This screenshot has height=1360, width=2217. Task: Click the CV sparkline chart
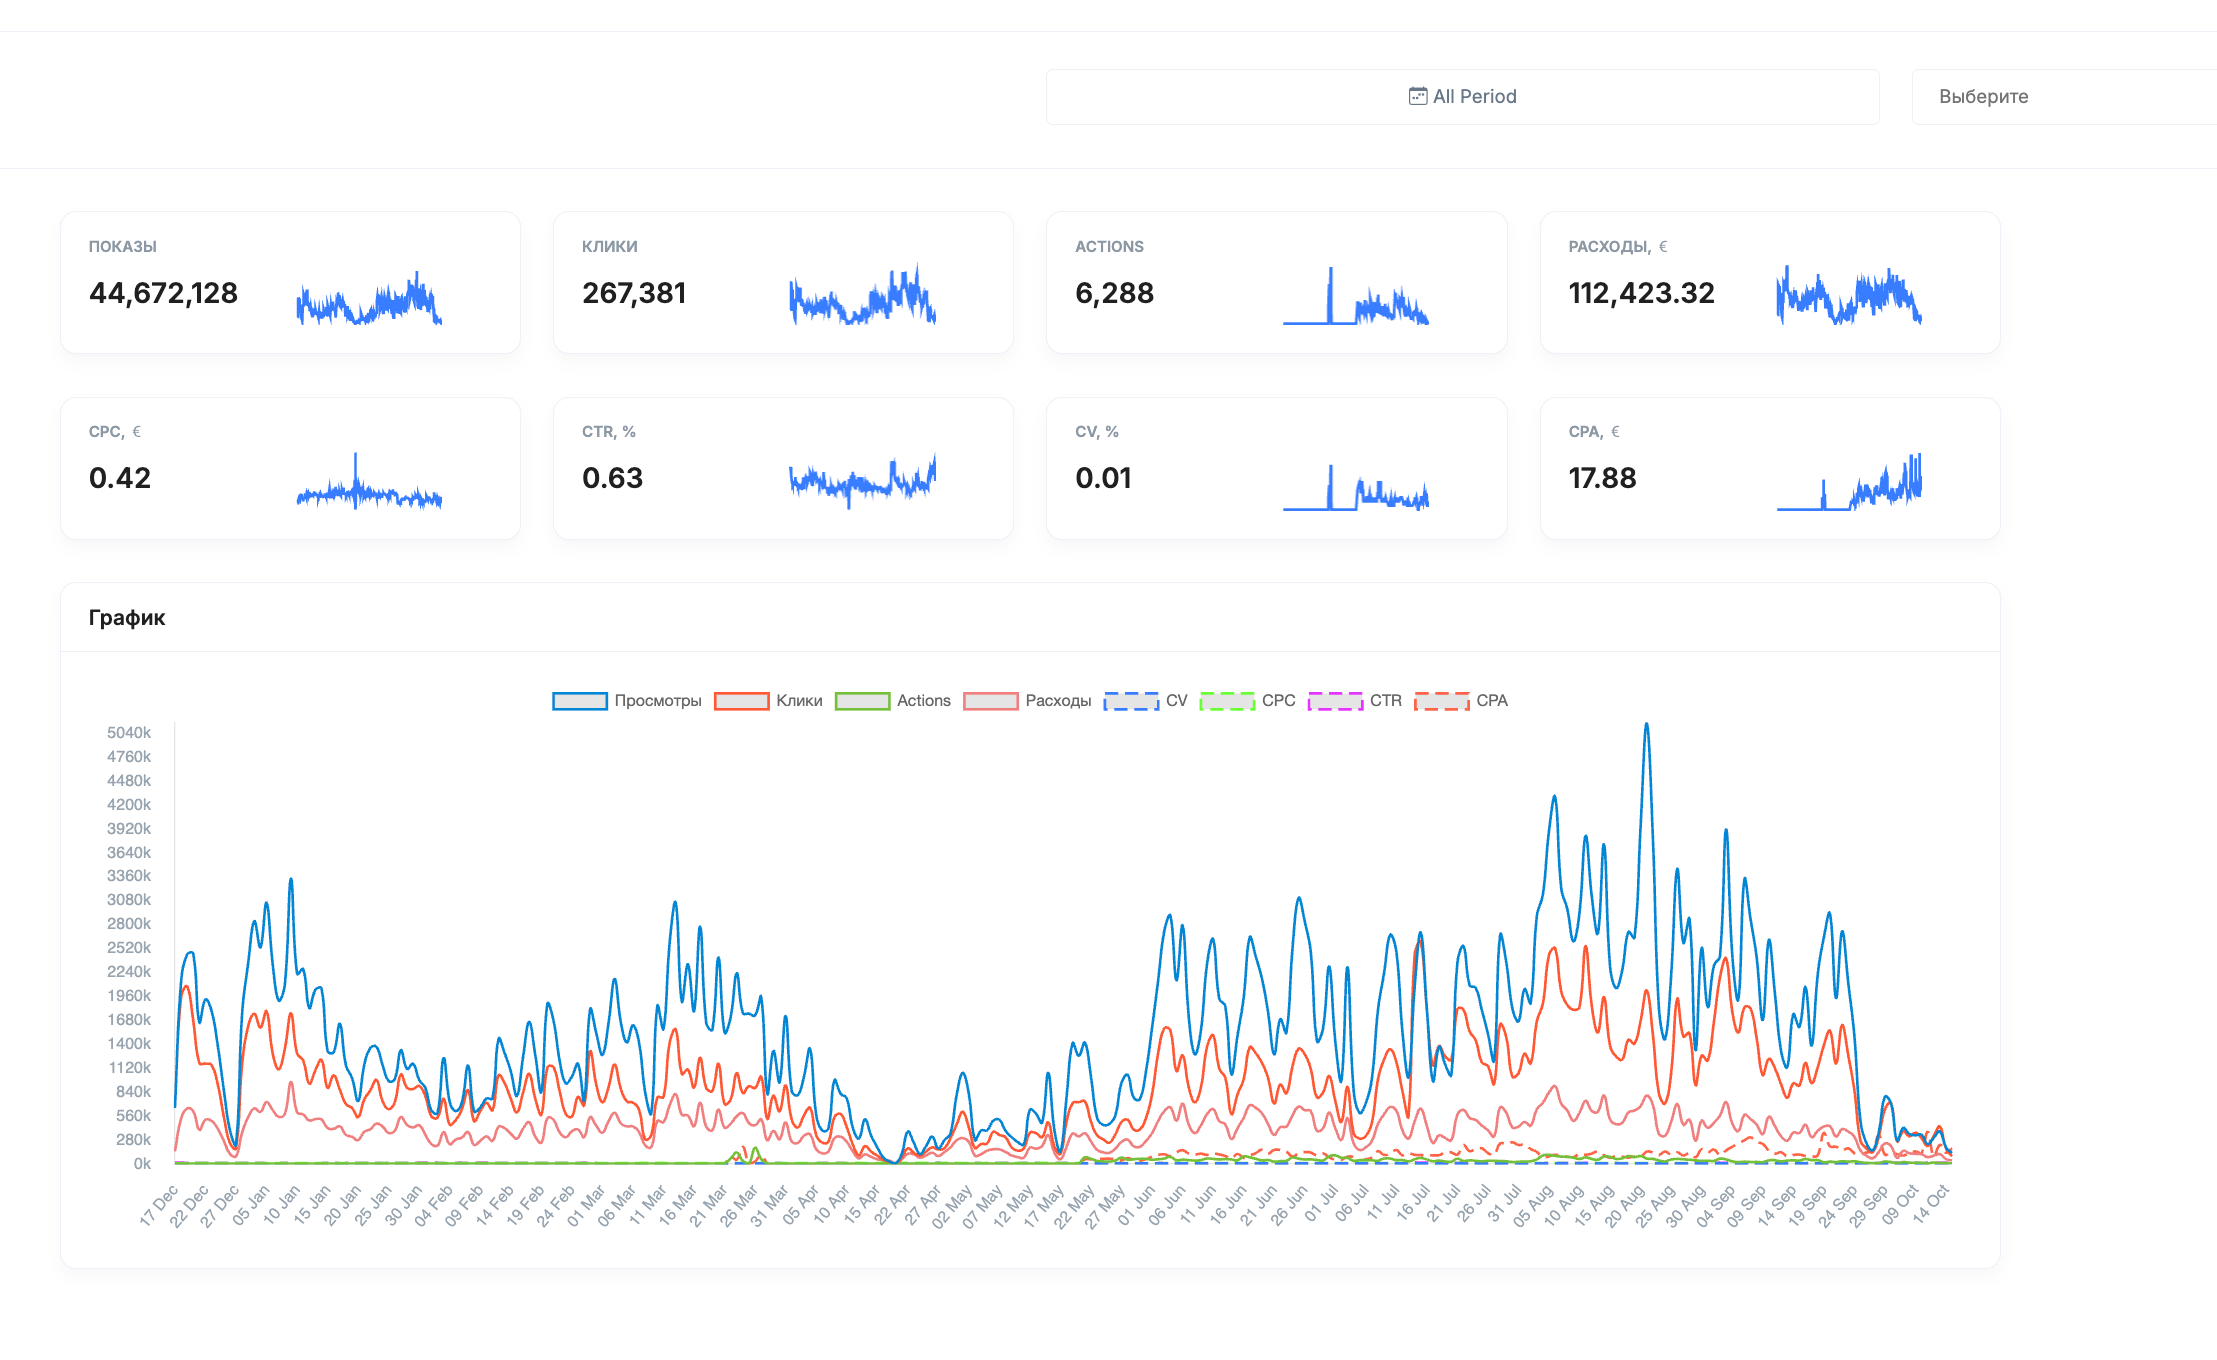point(1356,487)
